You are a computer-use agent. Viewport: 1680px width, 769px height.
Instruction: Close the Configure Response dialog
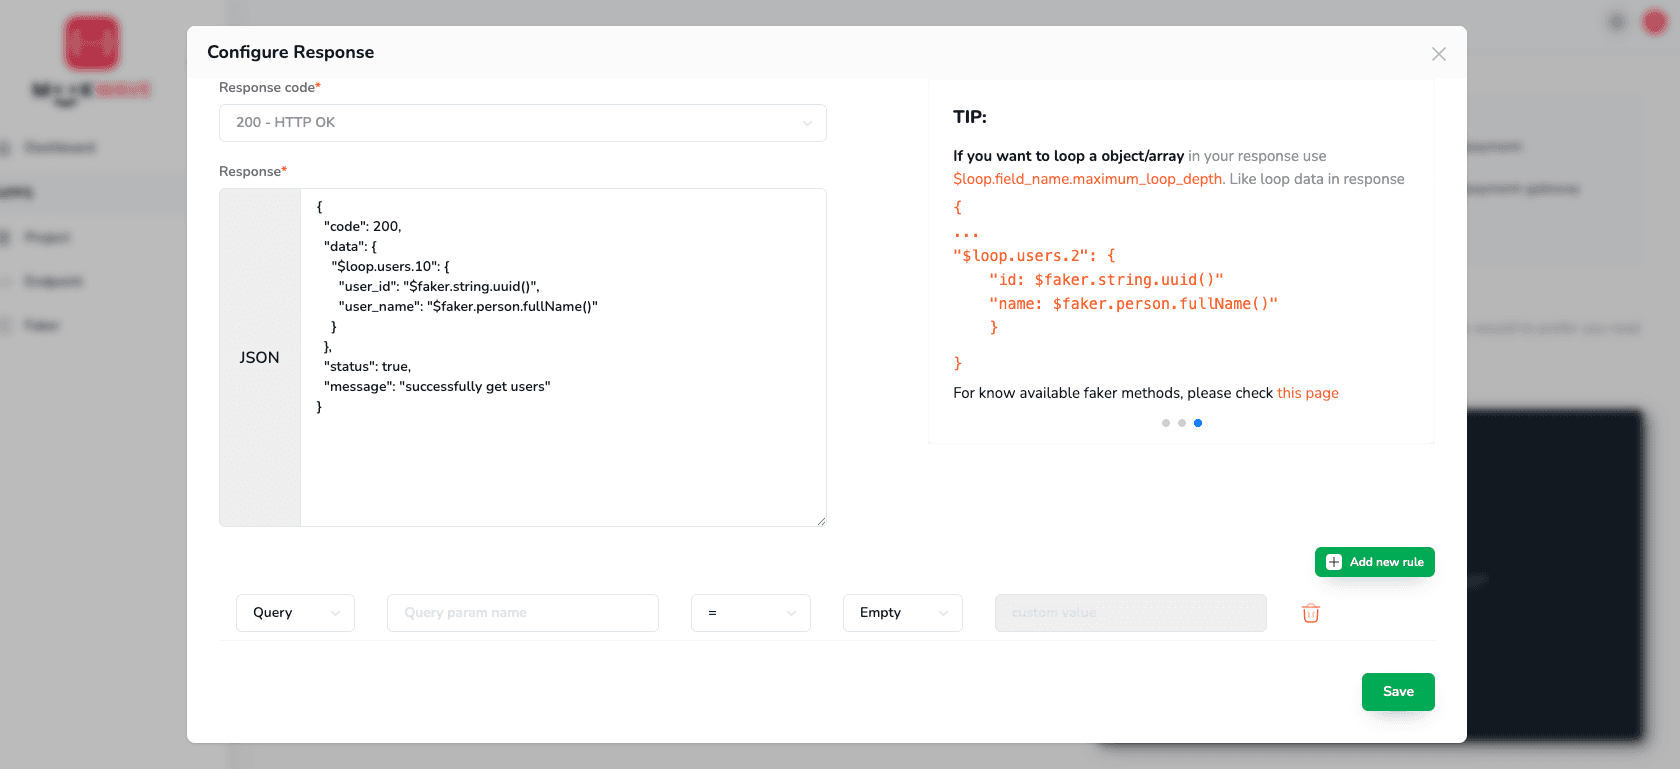click(x=1438, y=54)
